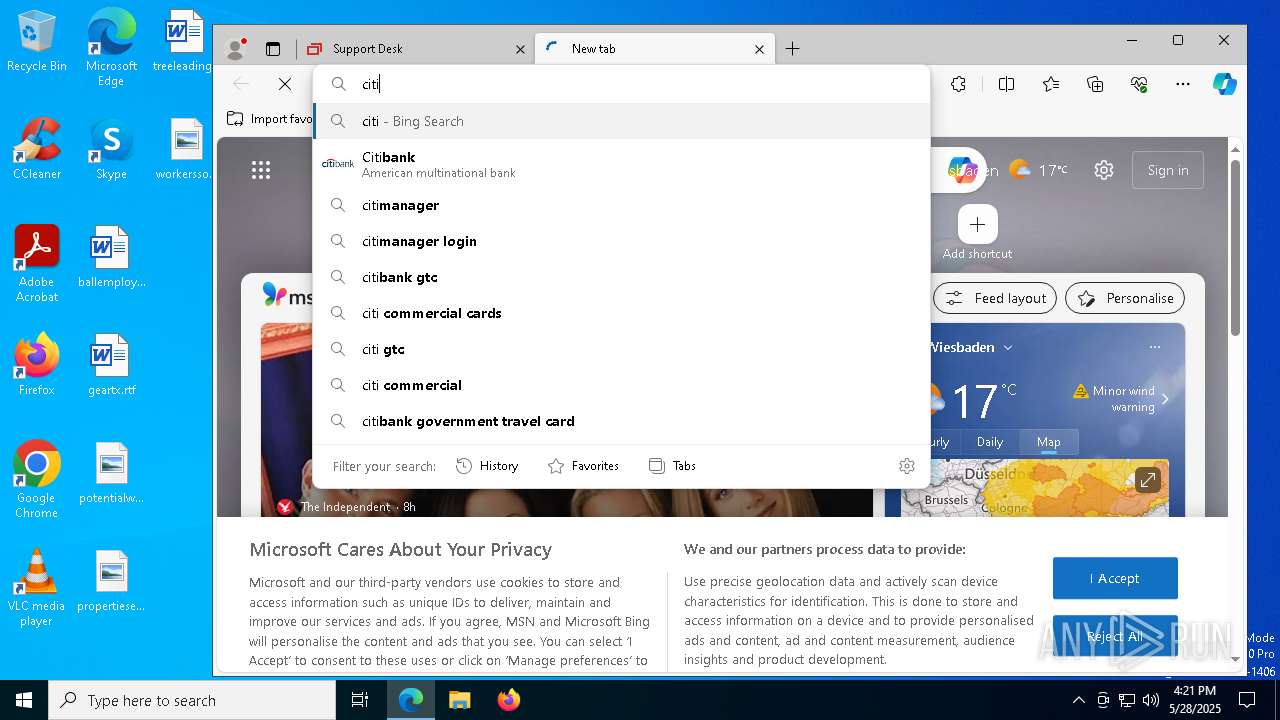Close the Support Desk tab

[x=520, y=49]
